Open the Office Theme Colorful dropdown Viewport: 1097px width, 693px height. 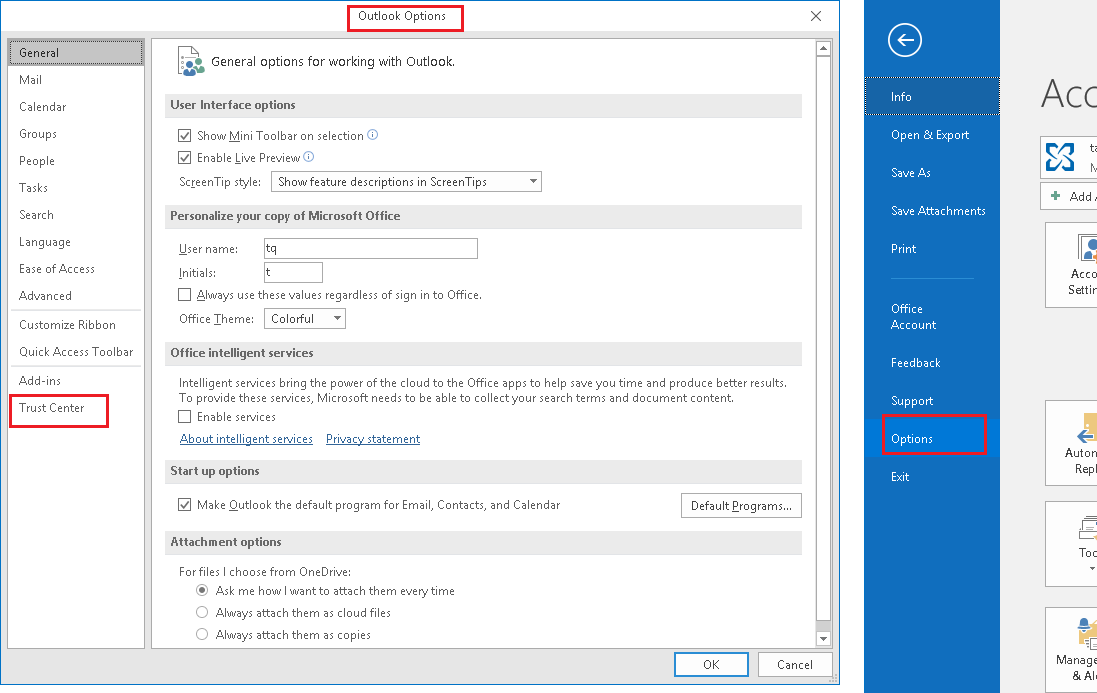click(x=304, y=319)
